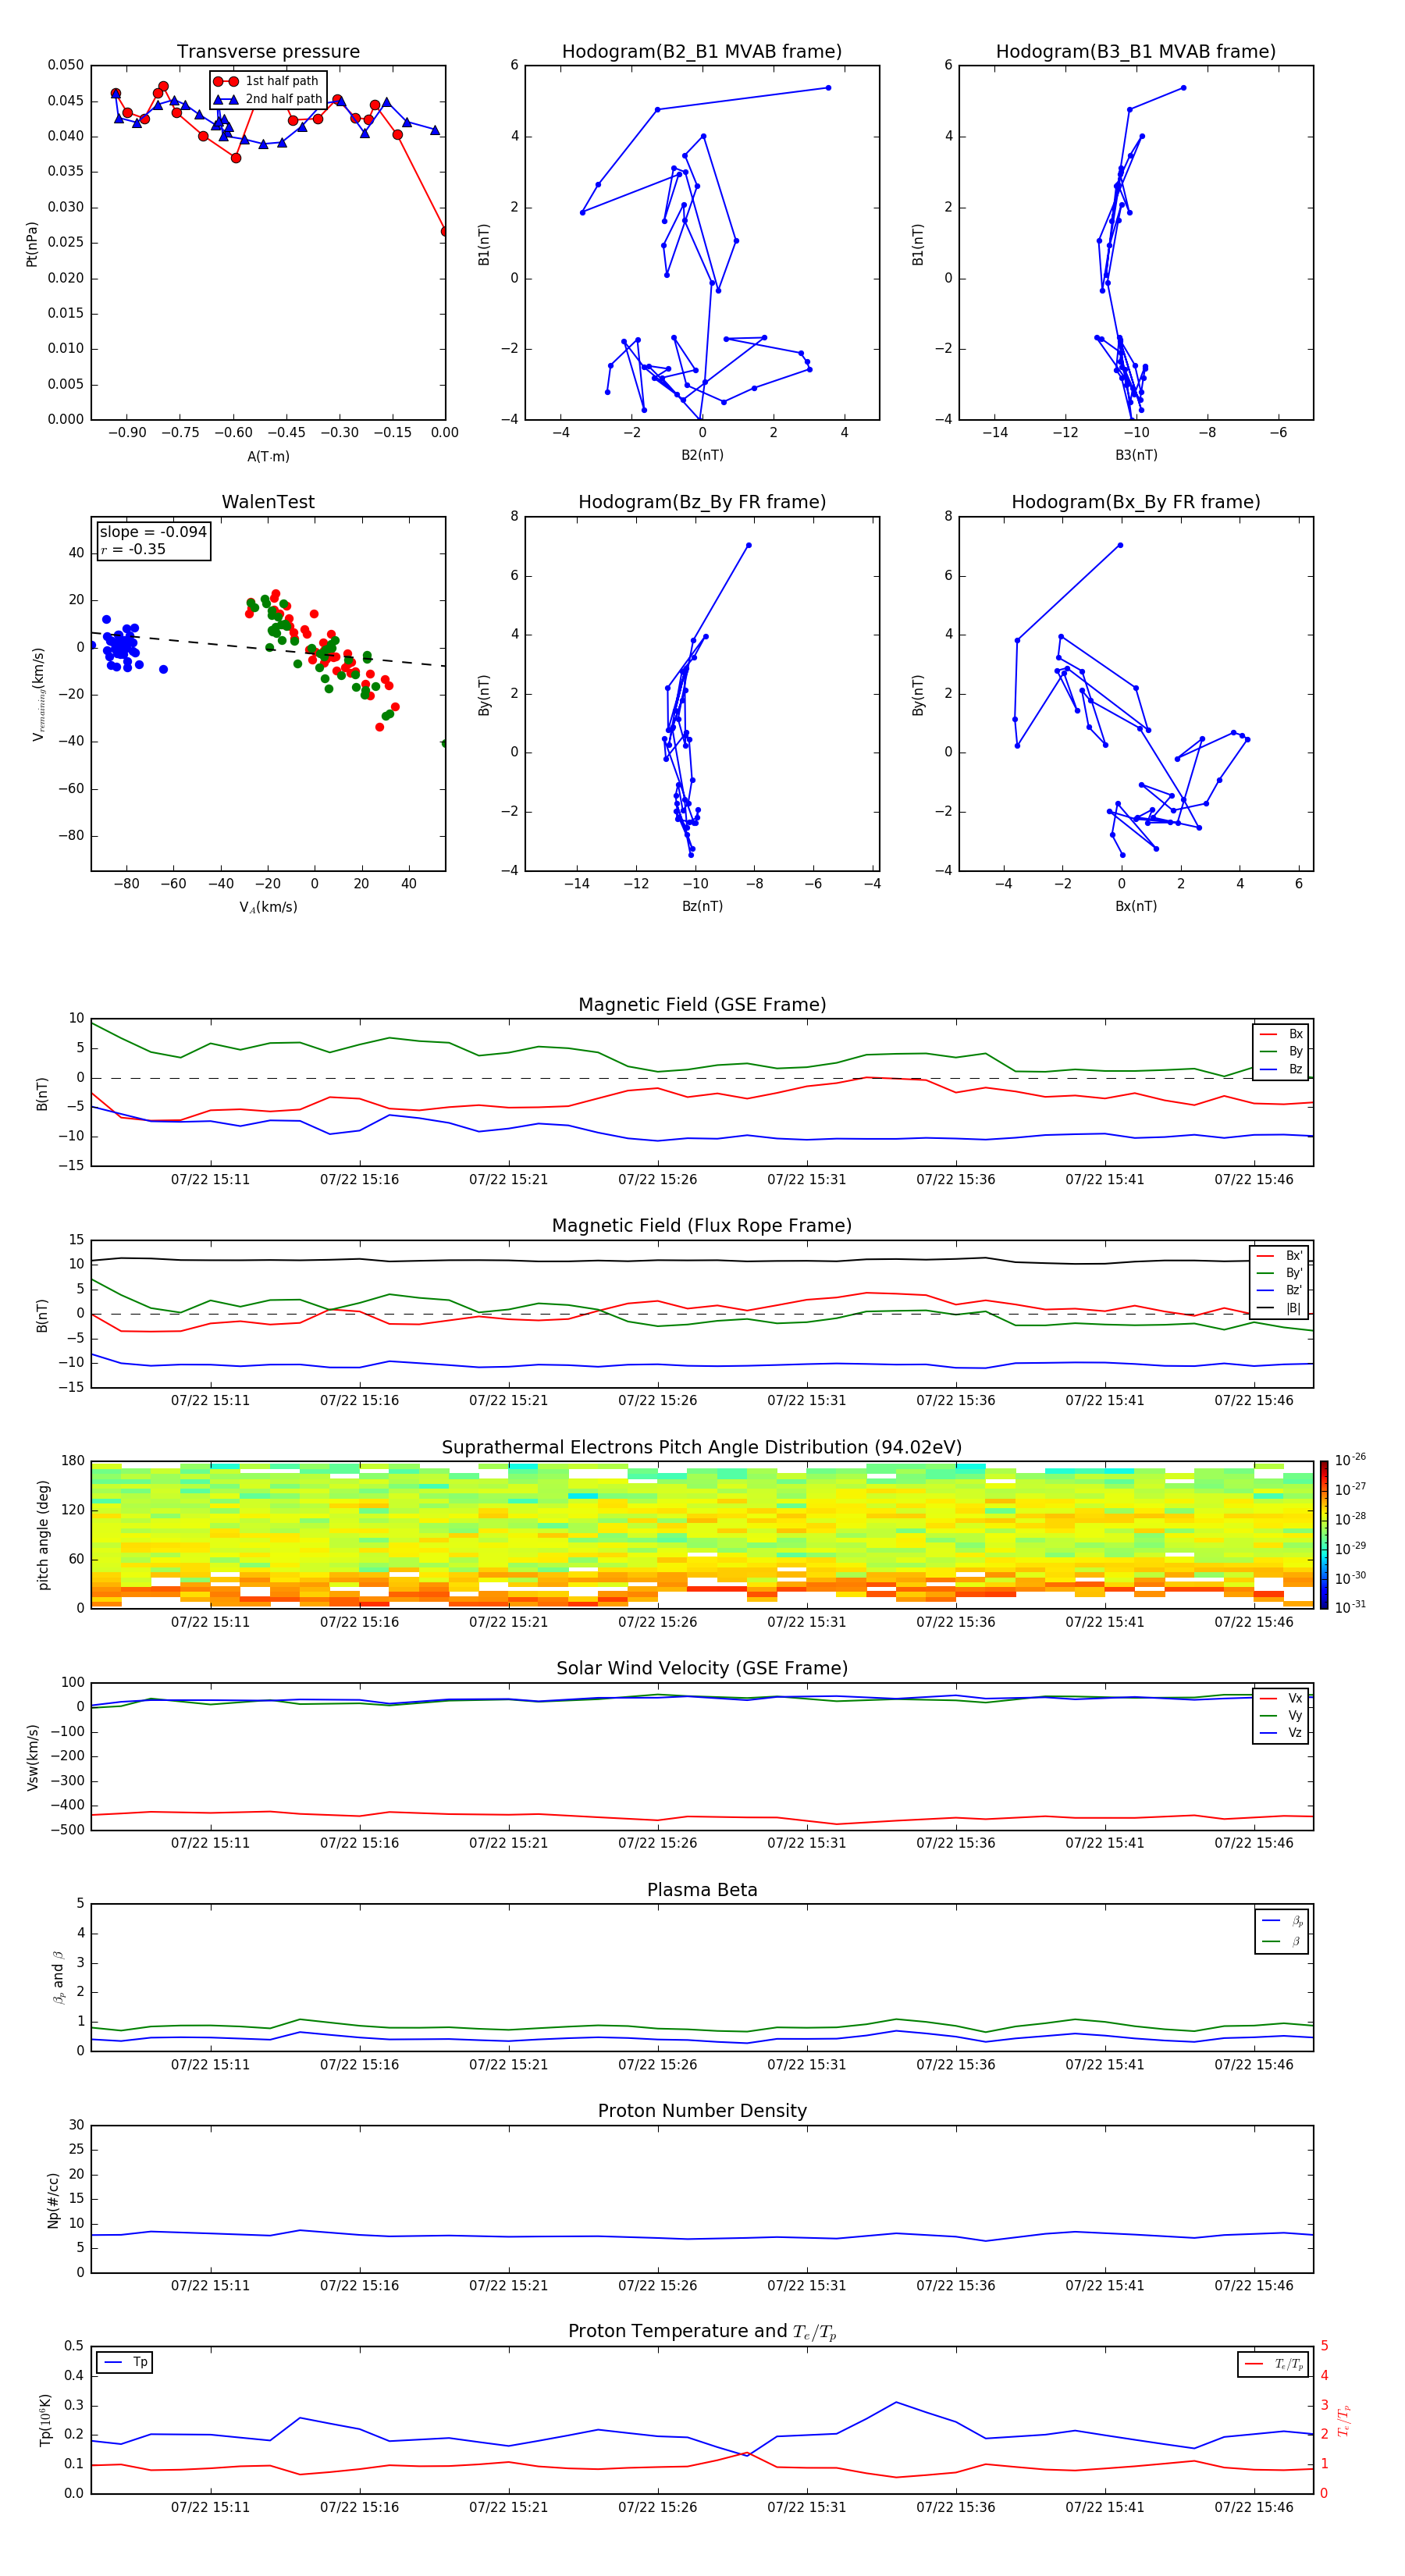1405x2576 pixels.
Task: Click the Solar Wind Velocity (GSE Frame) title
Action: [x=702, y=1668]
